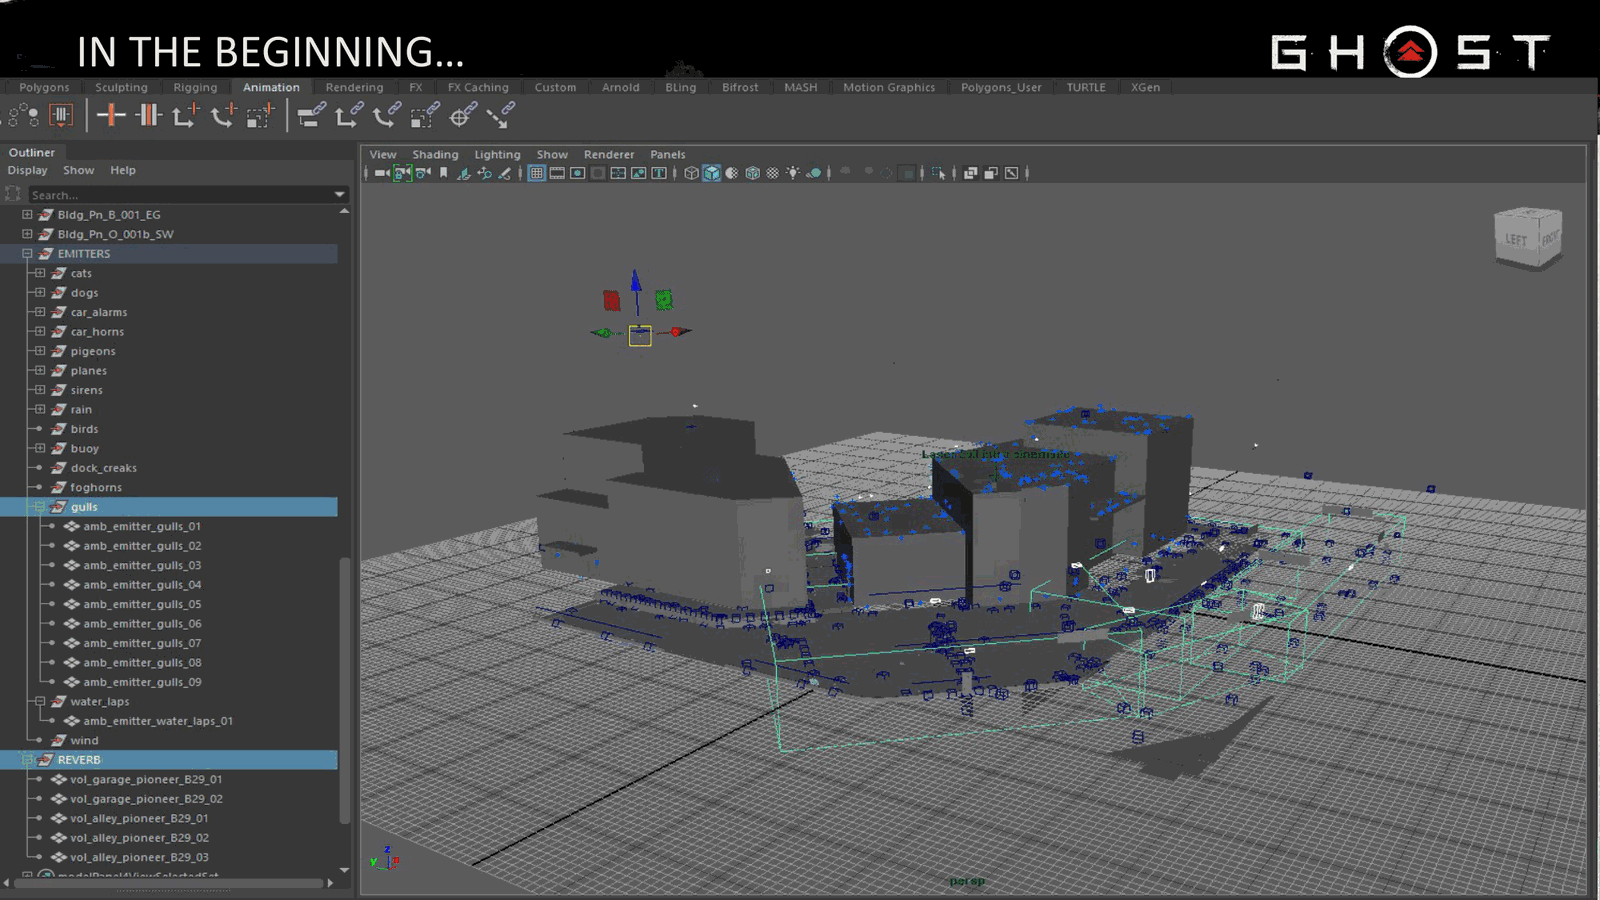
Task: Switch to the Rigging shelf tab
Action: 195,88
